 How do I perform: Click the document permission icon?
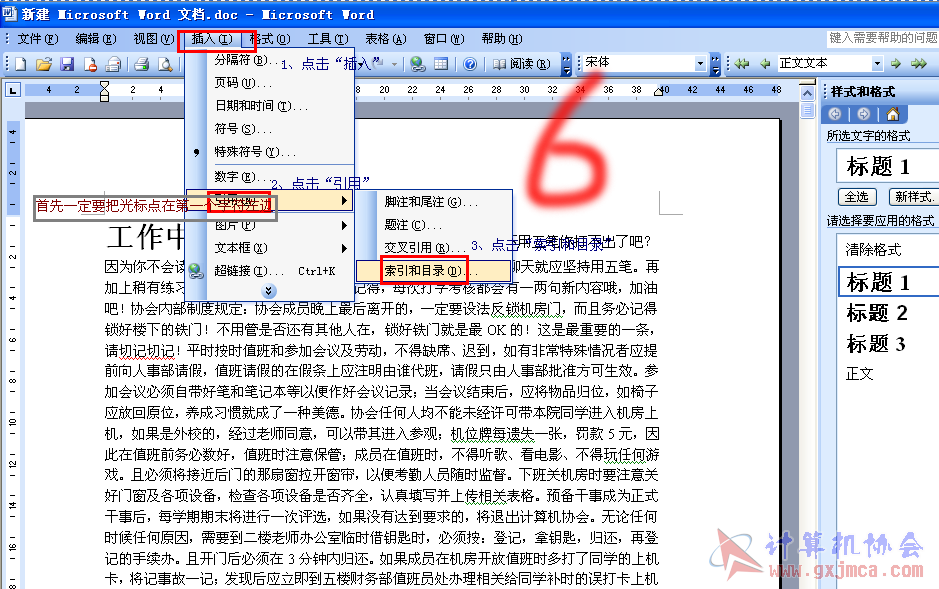tap(90, 63)
